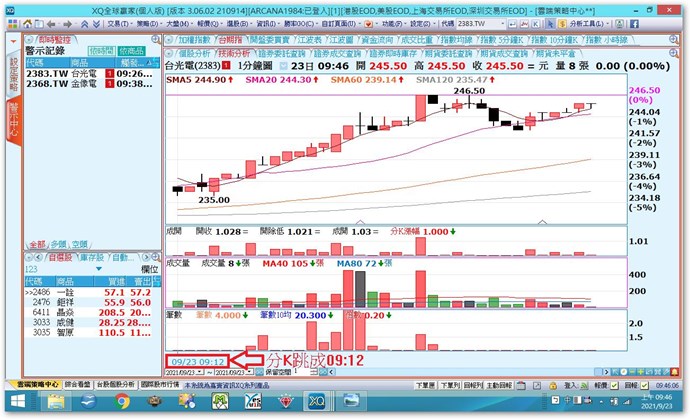Click the K-line chart toolbar icon

[x=536, y=24]
